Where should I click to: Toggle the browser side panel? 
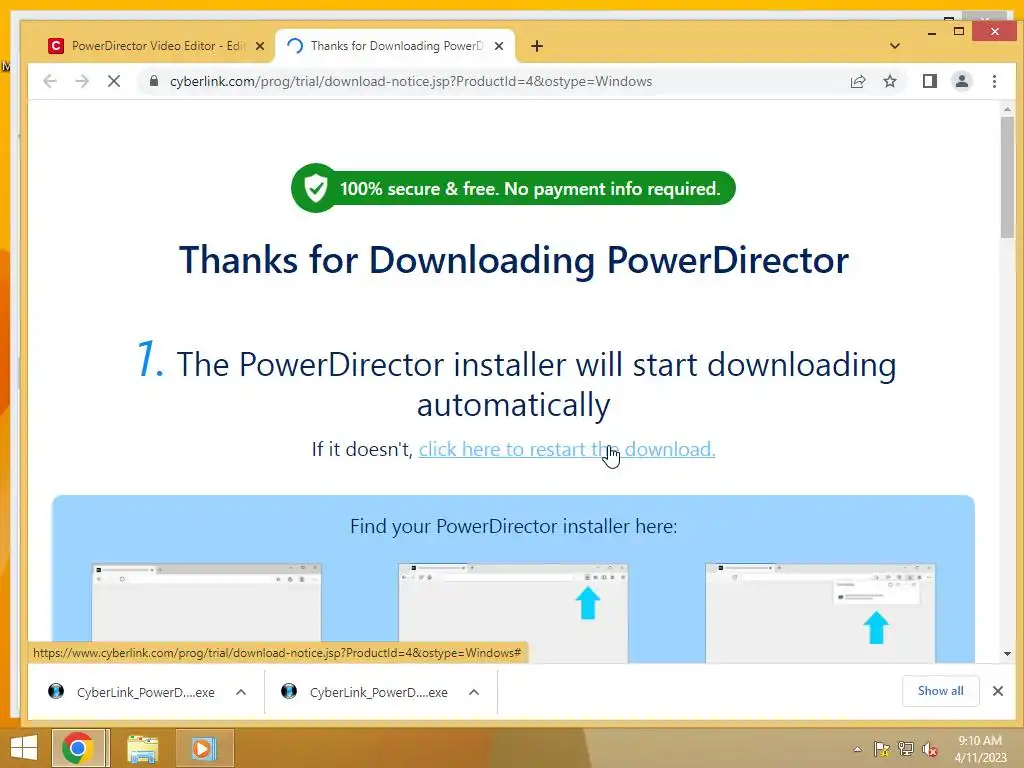pos(929,81)
